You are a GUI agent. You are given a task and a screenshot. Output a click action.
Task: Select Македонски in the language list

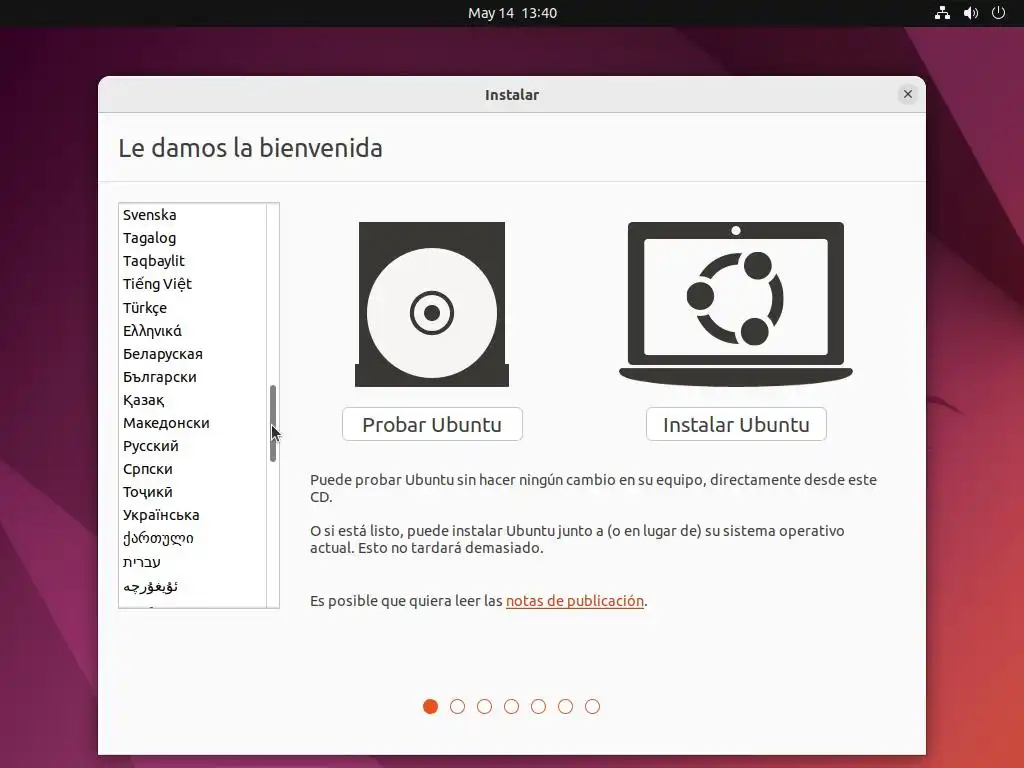[x=193, y=423]
